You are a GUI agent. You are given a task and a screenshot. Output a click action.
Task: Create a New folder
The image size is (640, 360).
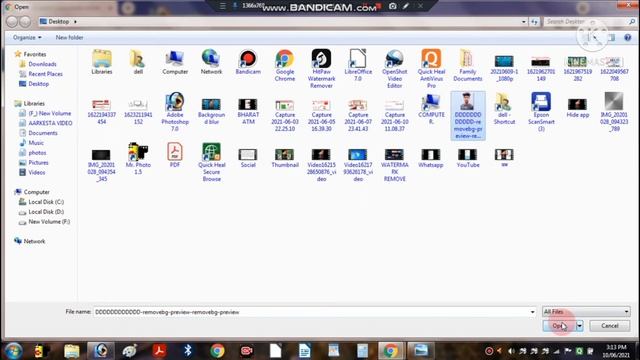coord(69,37)
